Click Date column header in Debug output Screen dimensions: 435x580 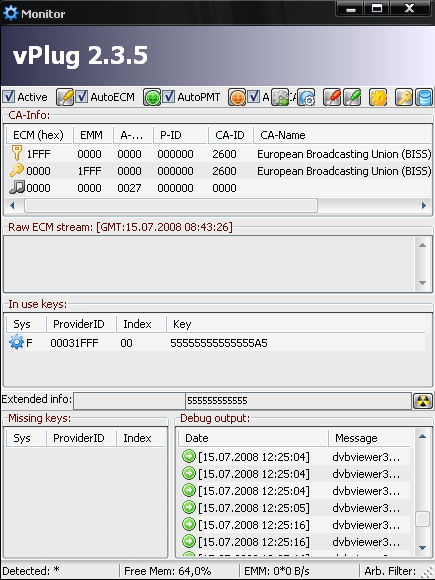click(253, 438)
